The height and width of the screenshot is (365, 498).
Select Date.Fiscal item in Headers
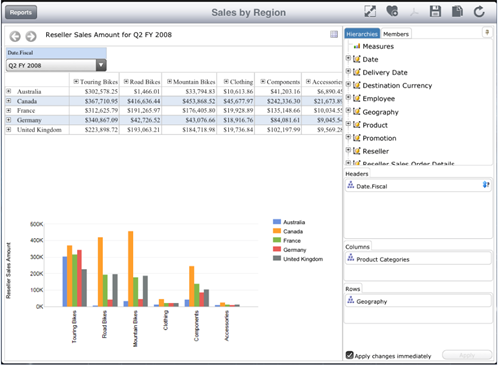[418, 186]
